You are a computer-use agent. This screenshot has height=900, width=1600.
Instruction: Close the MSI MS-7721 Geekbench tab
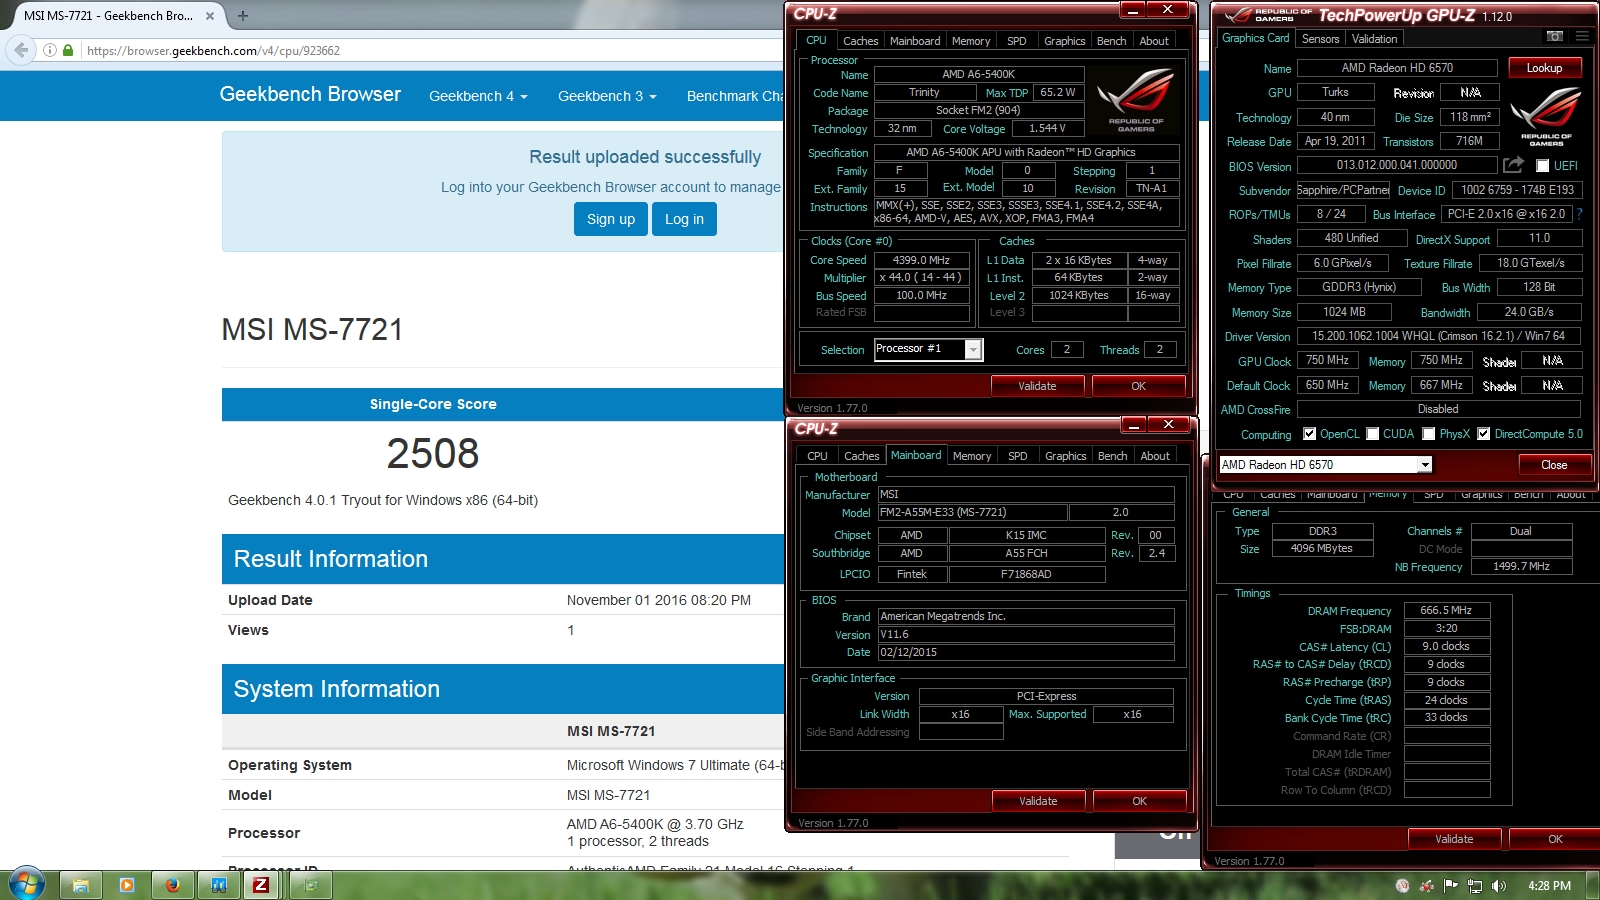pyautogui.click(x=210, y=16)
